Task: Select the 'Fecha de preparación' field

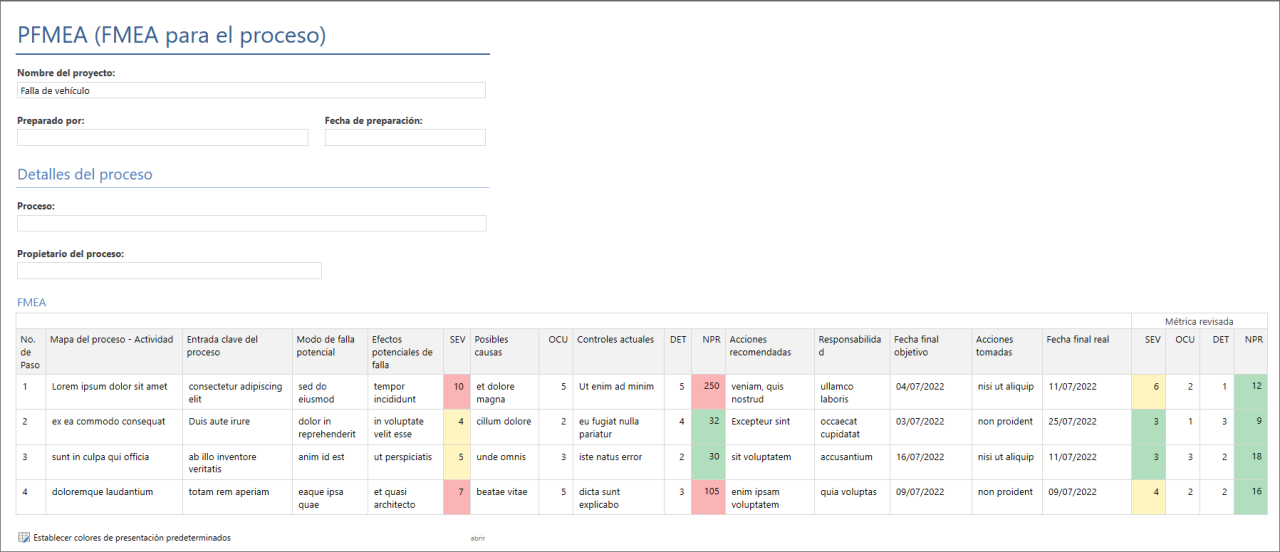Action: 405,138
